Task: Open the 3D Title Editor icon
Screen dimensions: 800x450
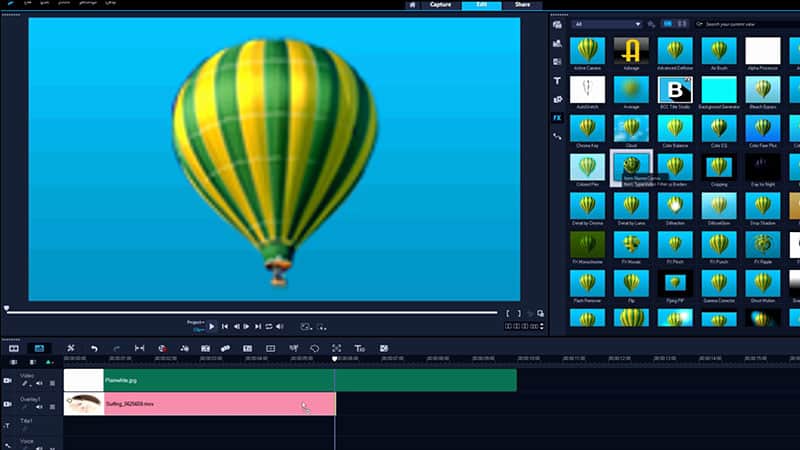Action: pyautogui.click(x=360, y=348)
